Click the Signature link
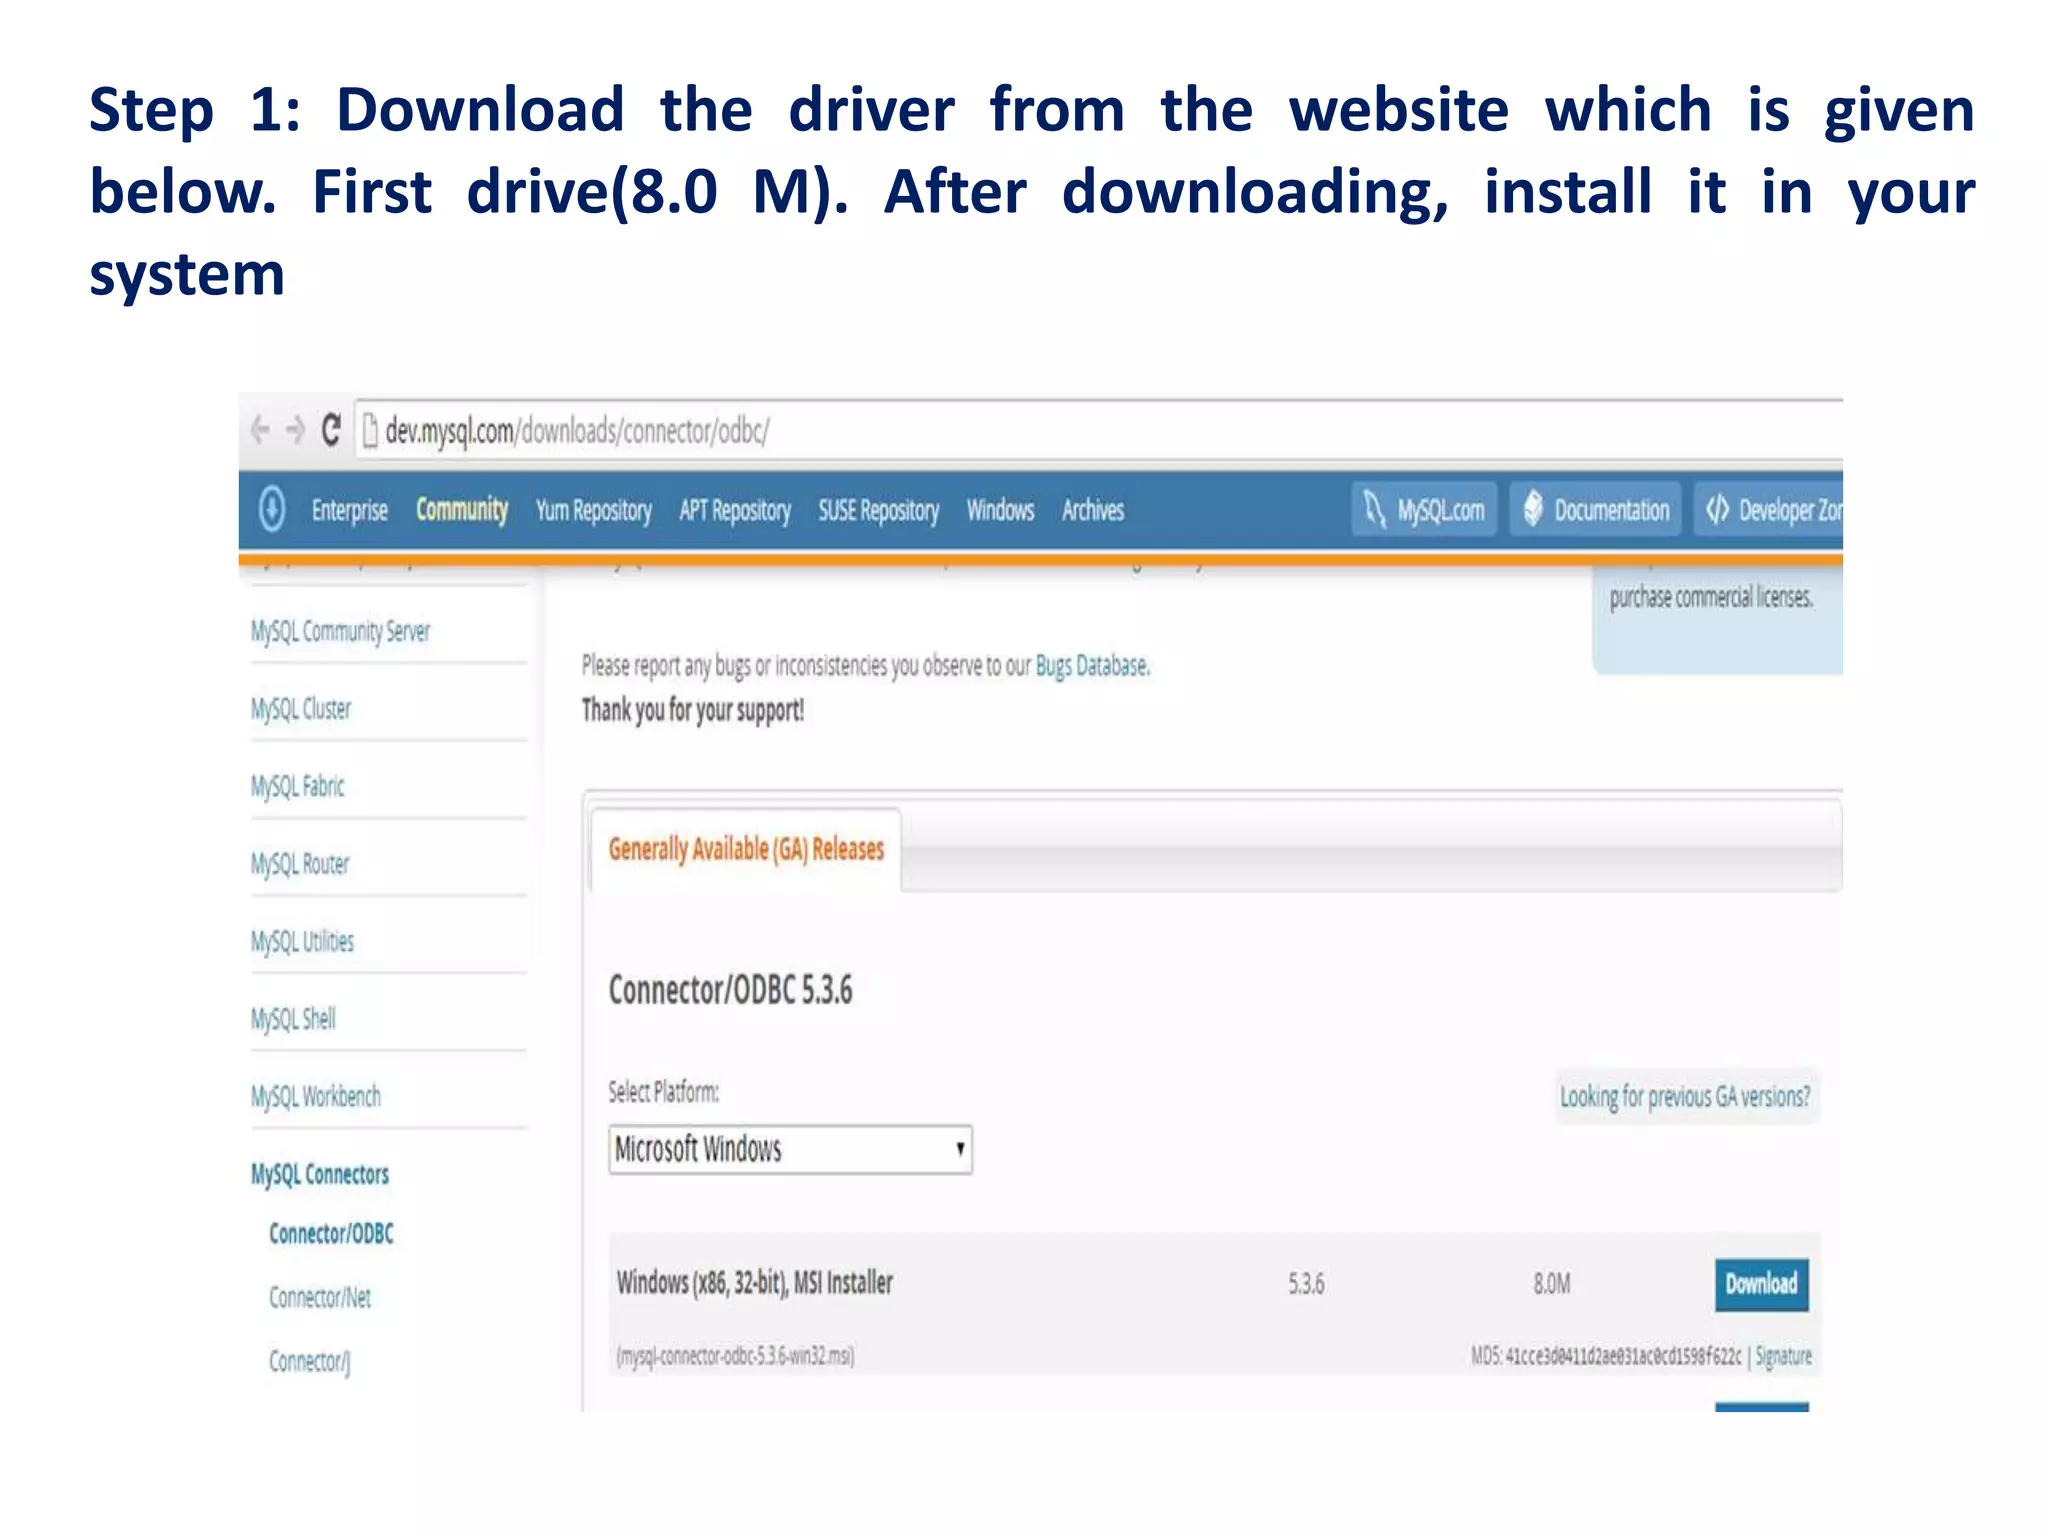Screen dimensions: 2048x1536 point(1783,1356)
